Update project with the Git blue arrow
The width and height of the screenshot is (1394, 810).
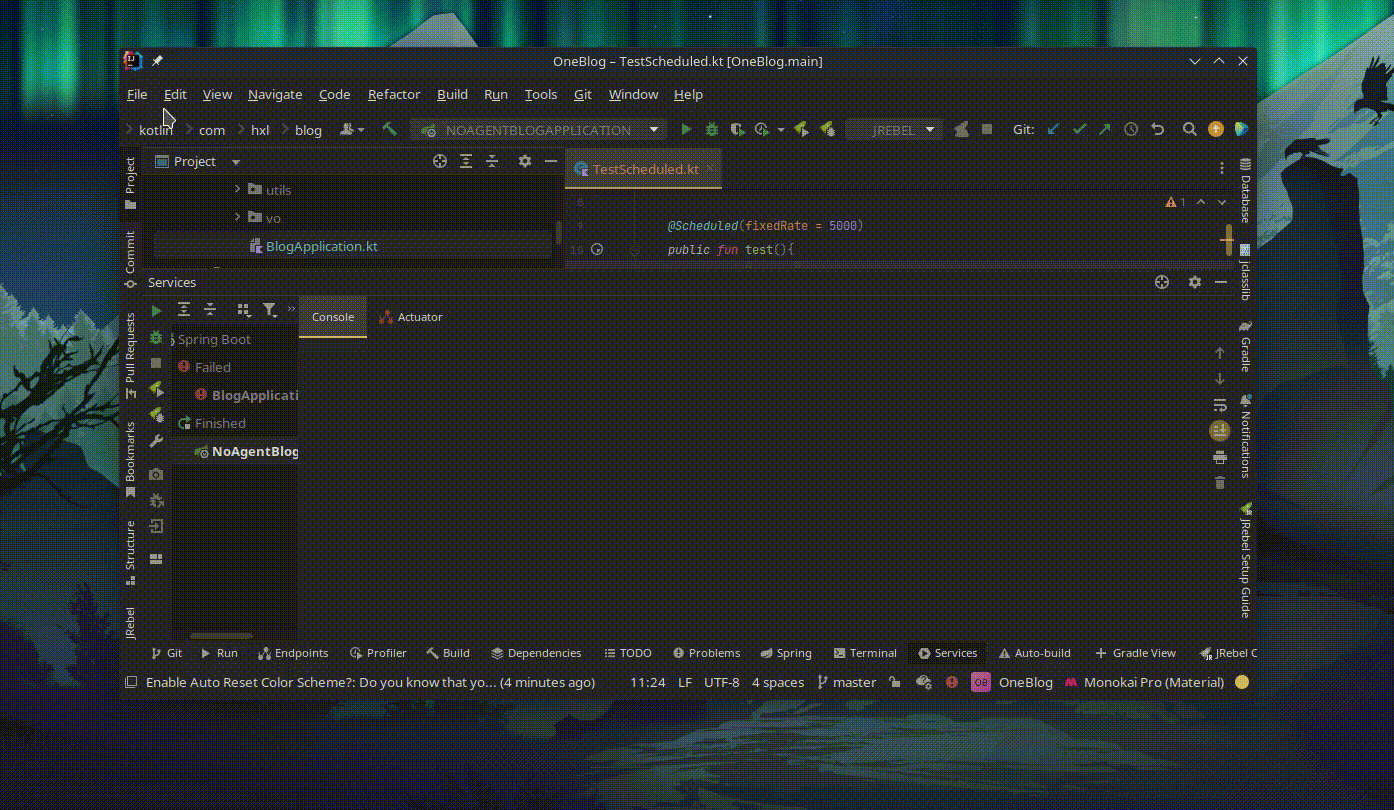[x=1053, y=129]
